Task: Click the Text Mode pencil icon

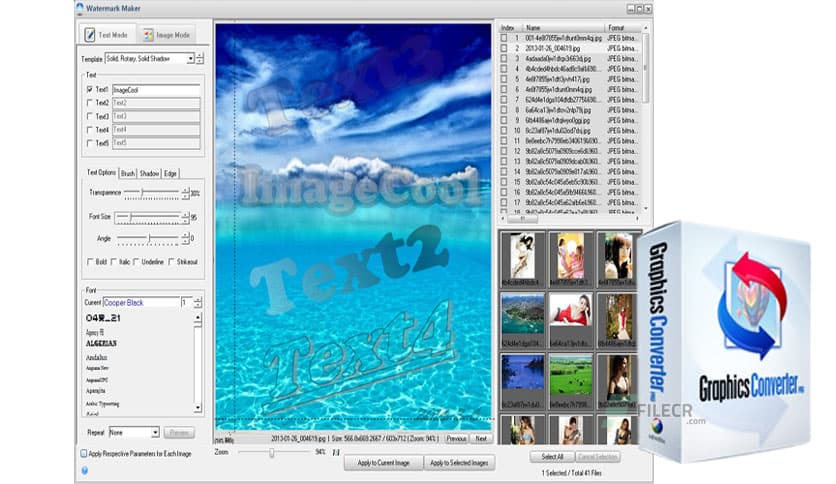Action: tap(90, 35)
